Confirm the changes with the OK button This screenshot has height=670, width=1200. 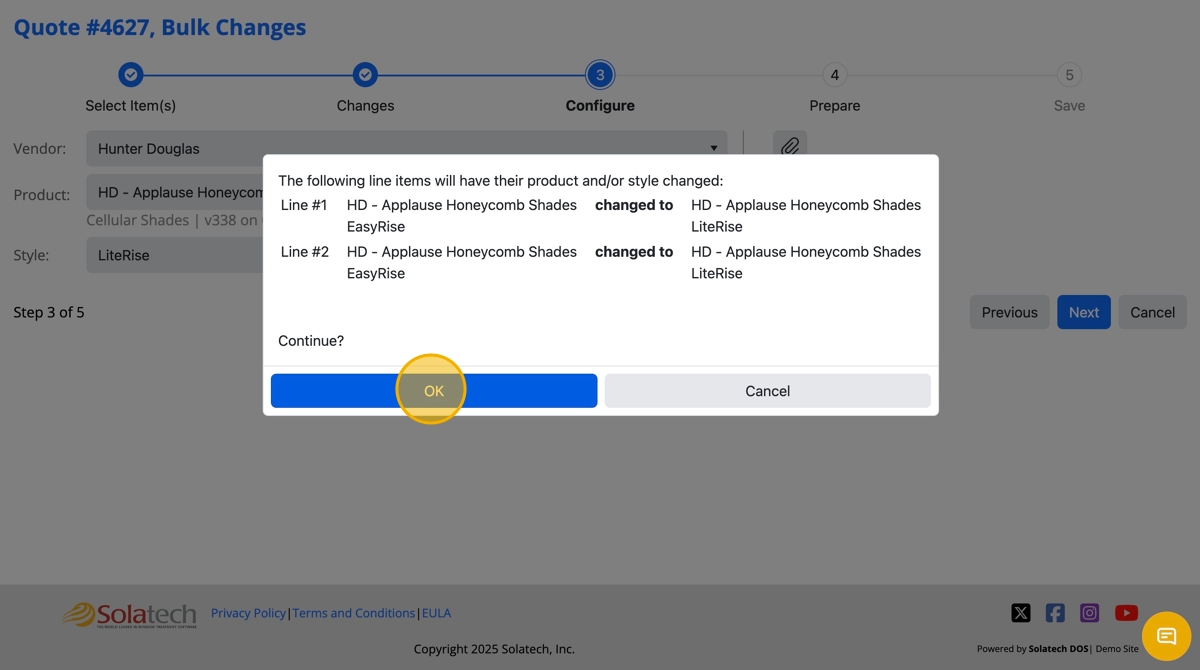(x=433, y=391)
